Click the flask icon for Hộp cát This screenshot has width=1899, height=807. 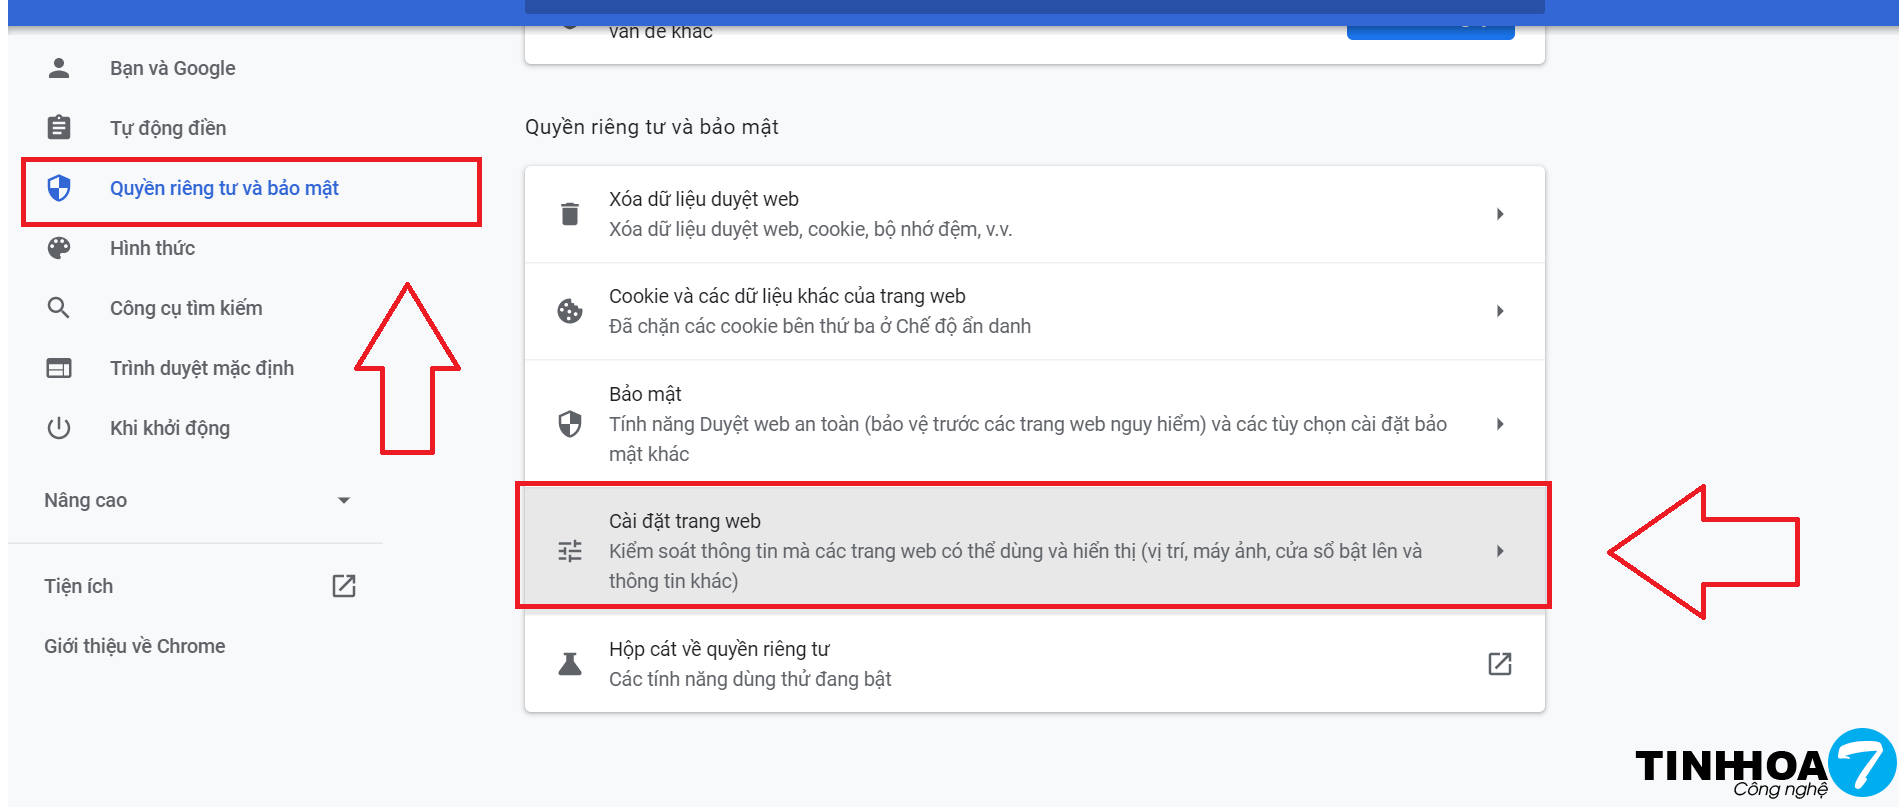[570, 664]
